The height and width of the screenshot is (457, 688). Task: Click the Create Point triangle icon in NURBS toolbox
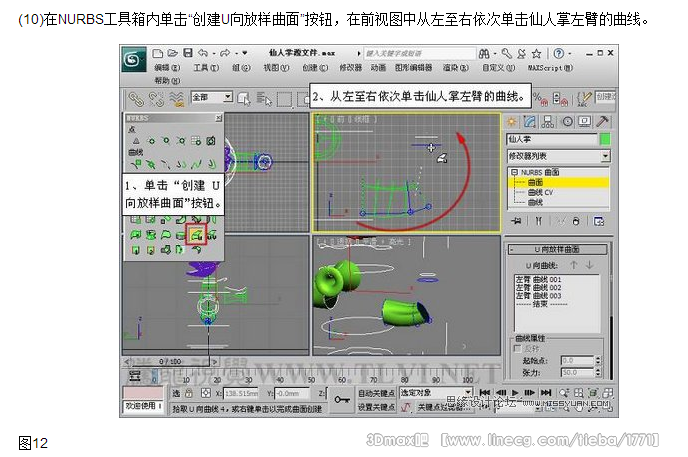point(136,141)
